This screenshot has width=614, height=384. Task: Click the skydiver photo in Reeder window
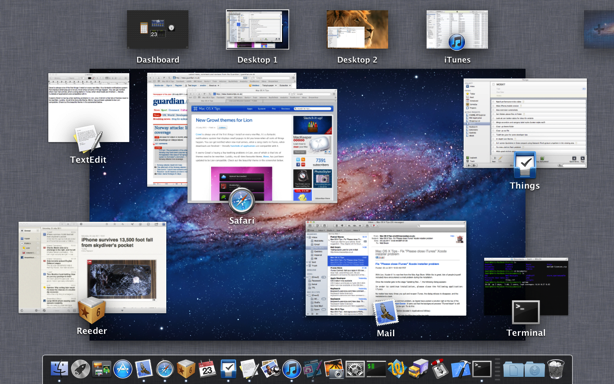pyautogui.click(x=122, y=279)
